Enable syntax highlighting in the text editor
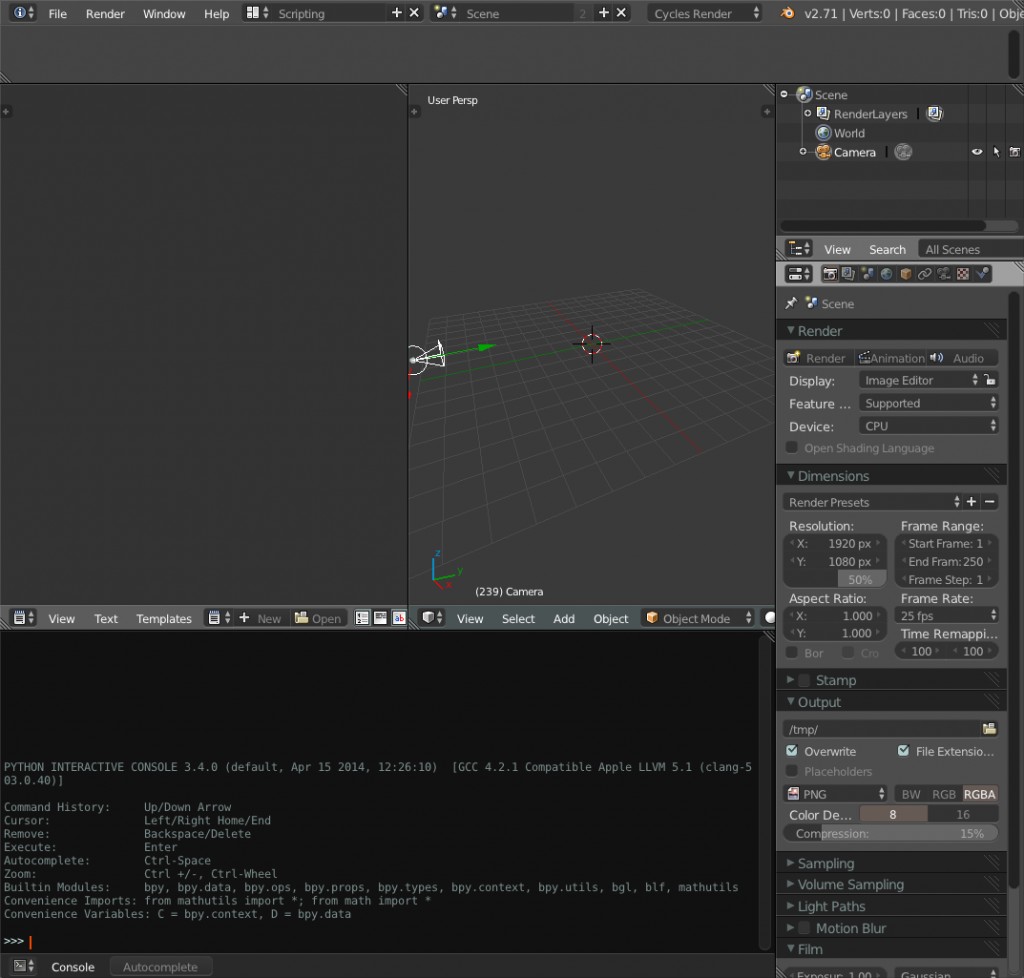The image size is (1024, 978). [x=398, y=618]
